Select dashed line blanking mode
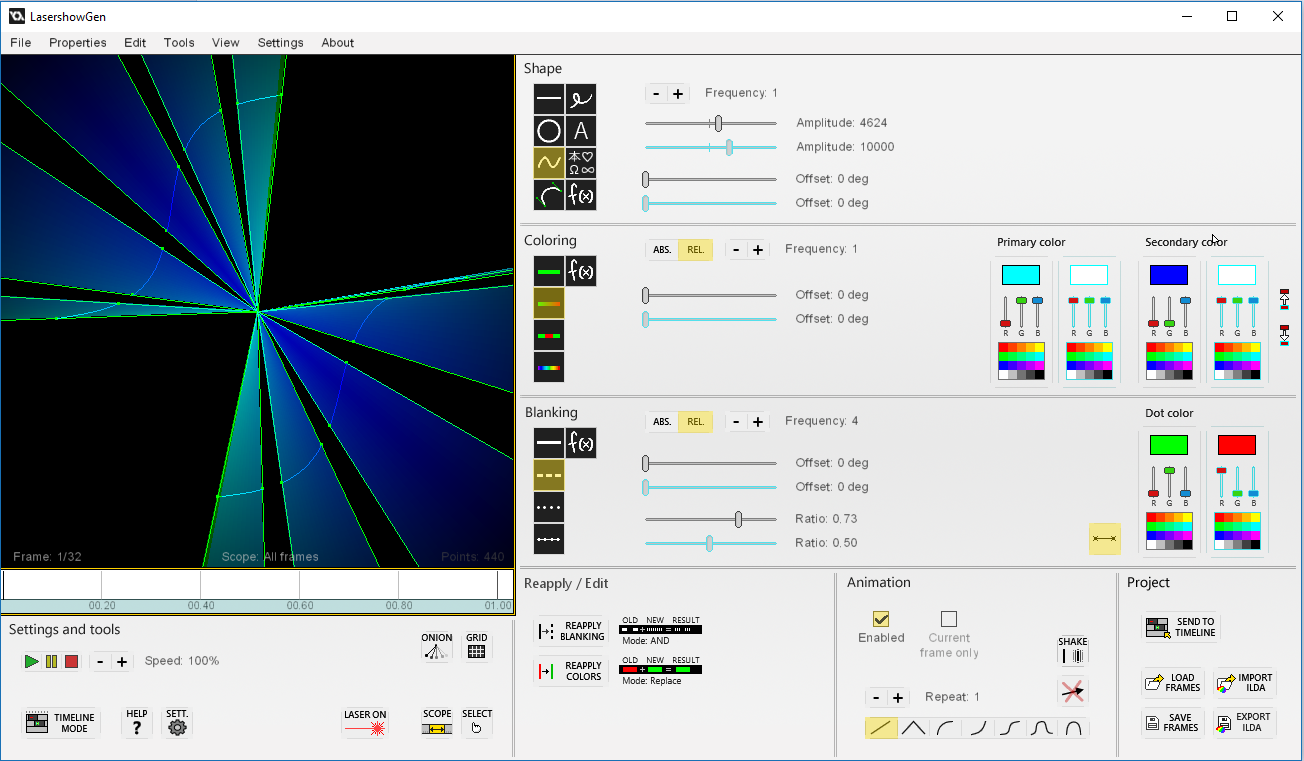 pyautogui.click(x=549, y=475)
